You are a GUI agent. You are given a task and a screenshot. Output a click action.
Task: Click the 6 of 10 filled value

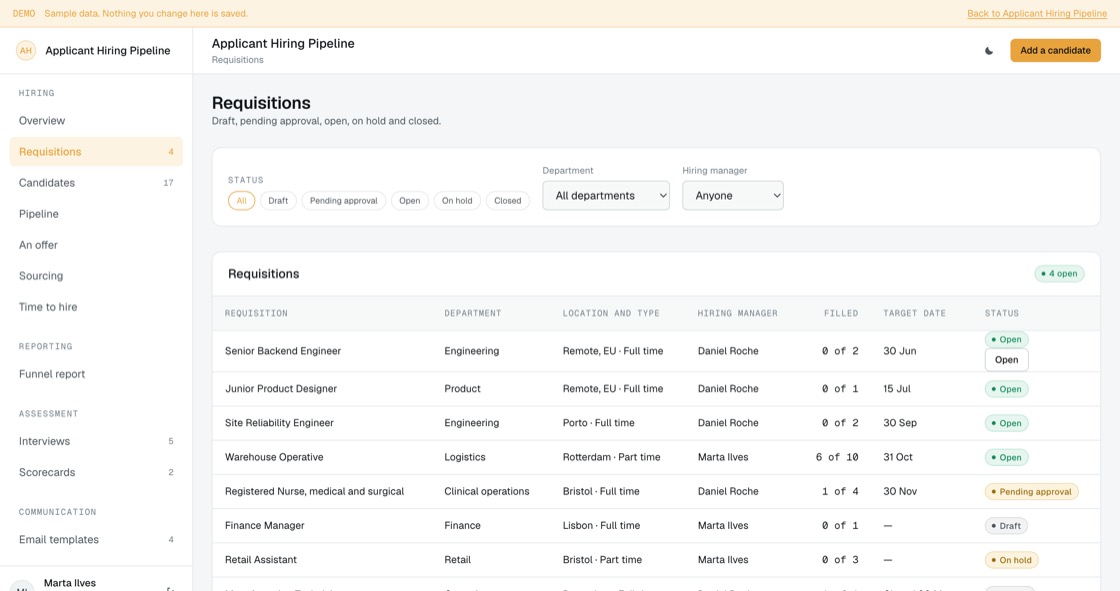click(x=837, y=457)
